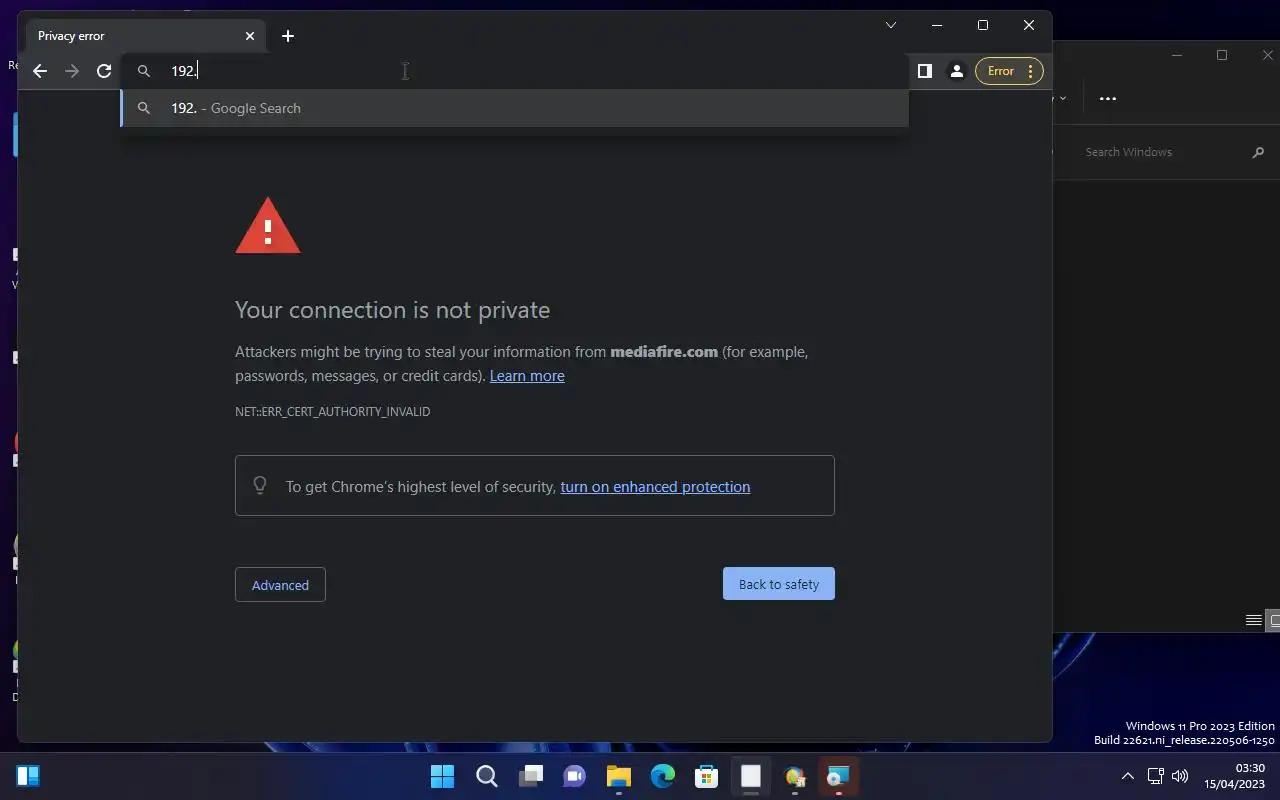Choose the "192. - Google Search" suggestion
This screenshot has width=1280, height=800.
[x=515, y=108]
